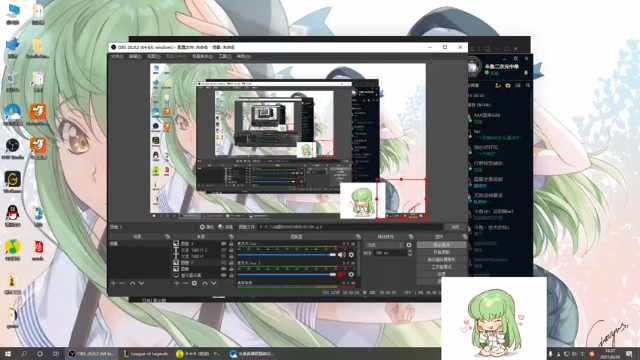Toggle lock on the 图像 3 source

tap(231, 244)
